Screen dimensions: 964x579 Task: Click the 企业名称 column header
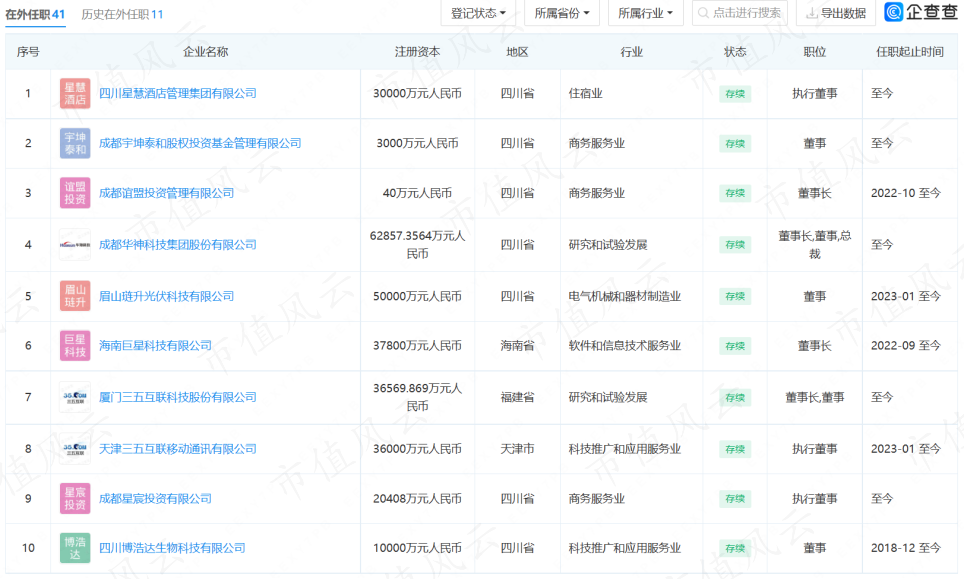[x=205, y=52]
